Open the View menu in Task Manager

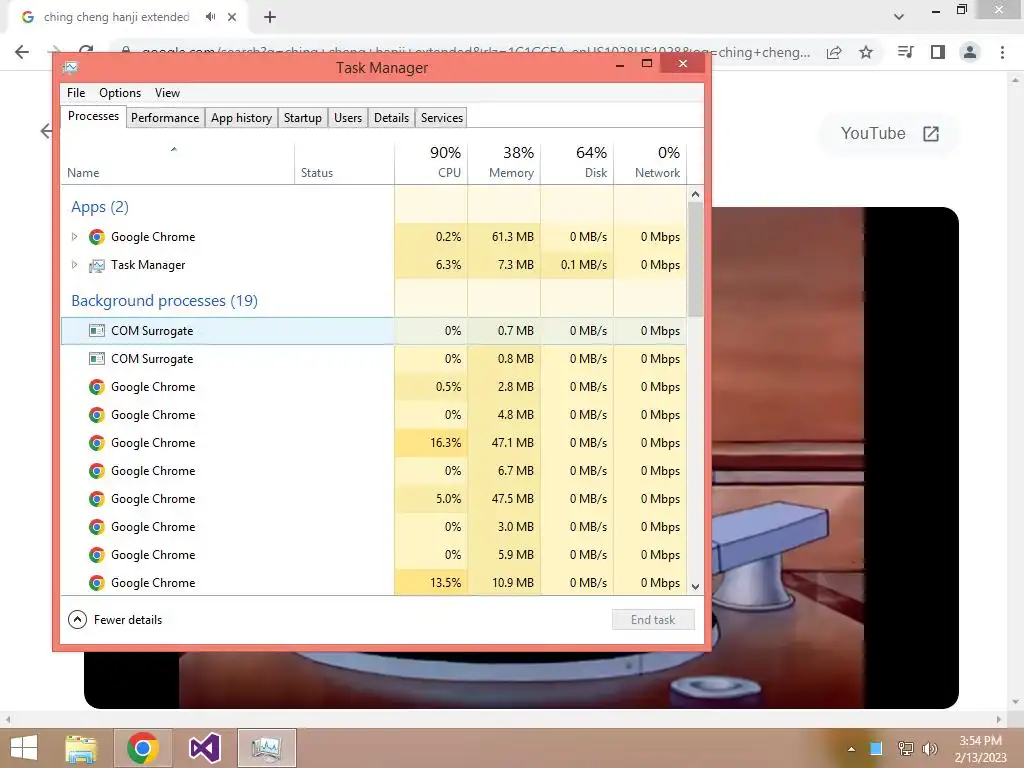point(167,93)
